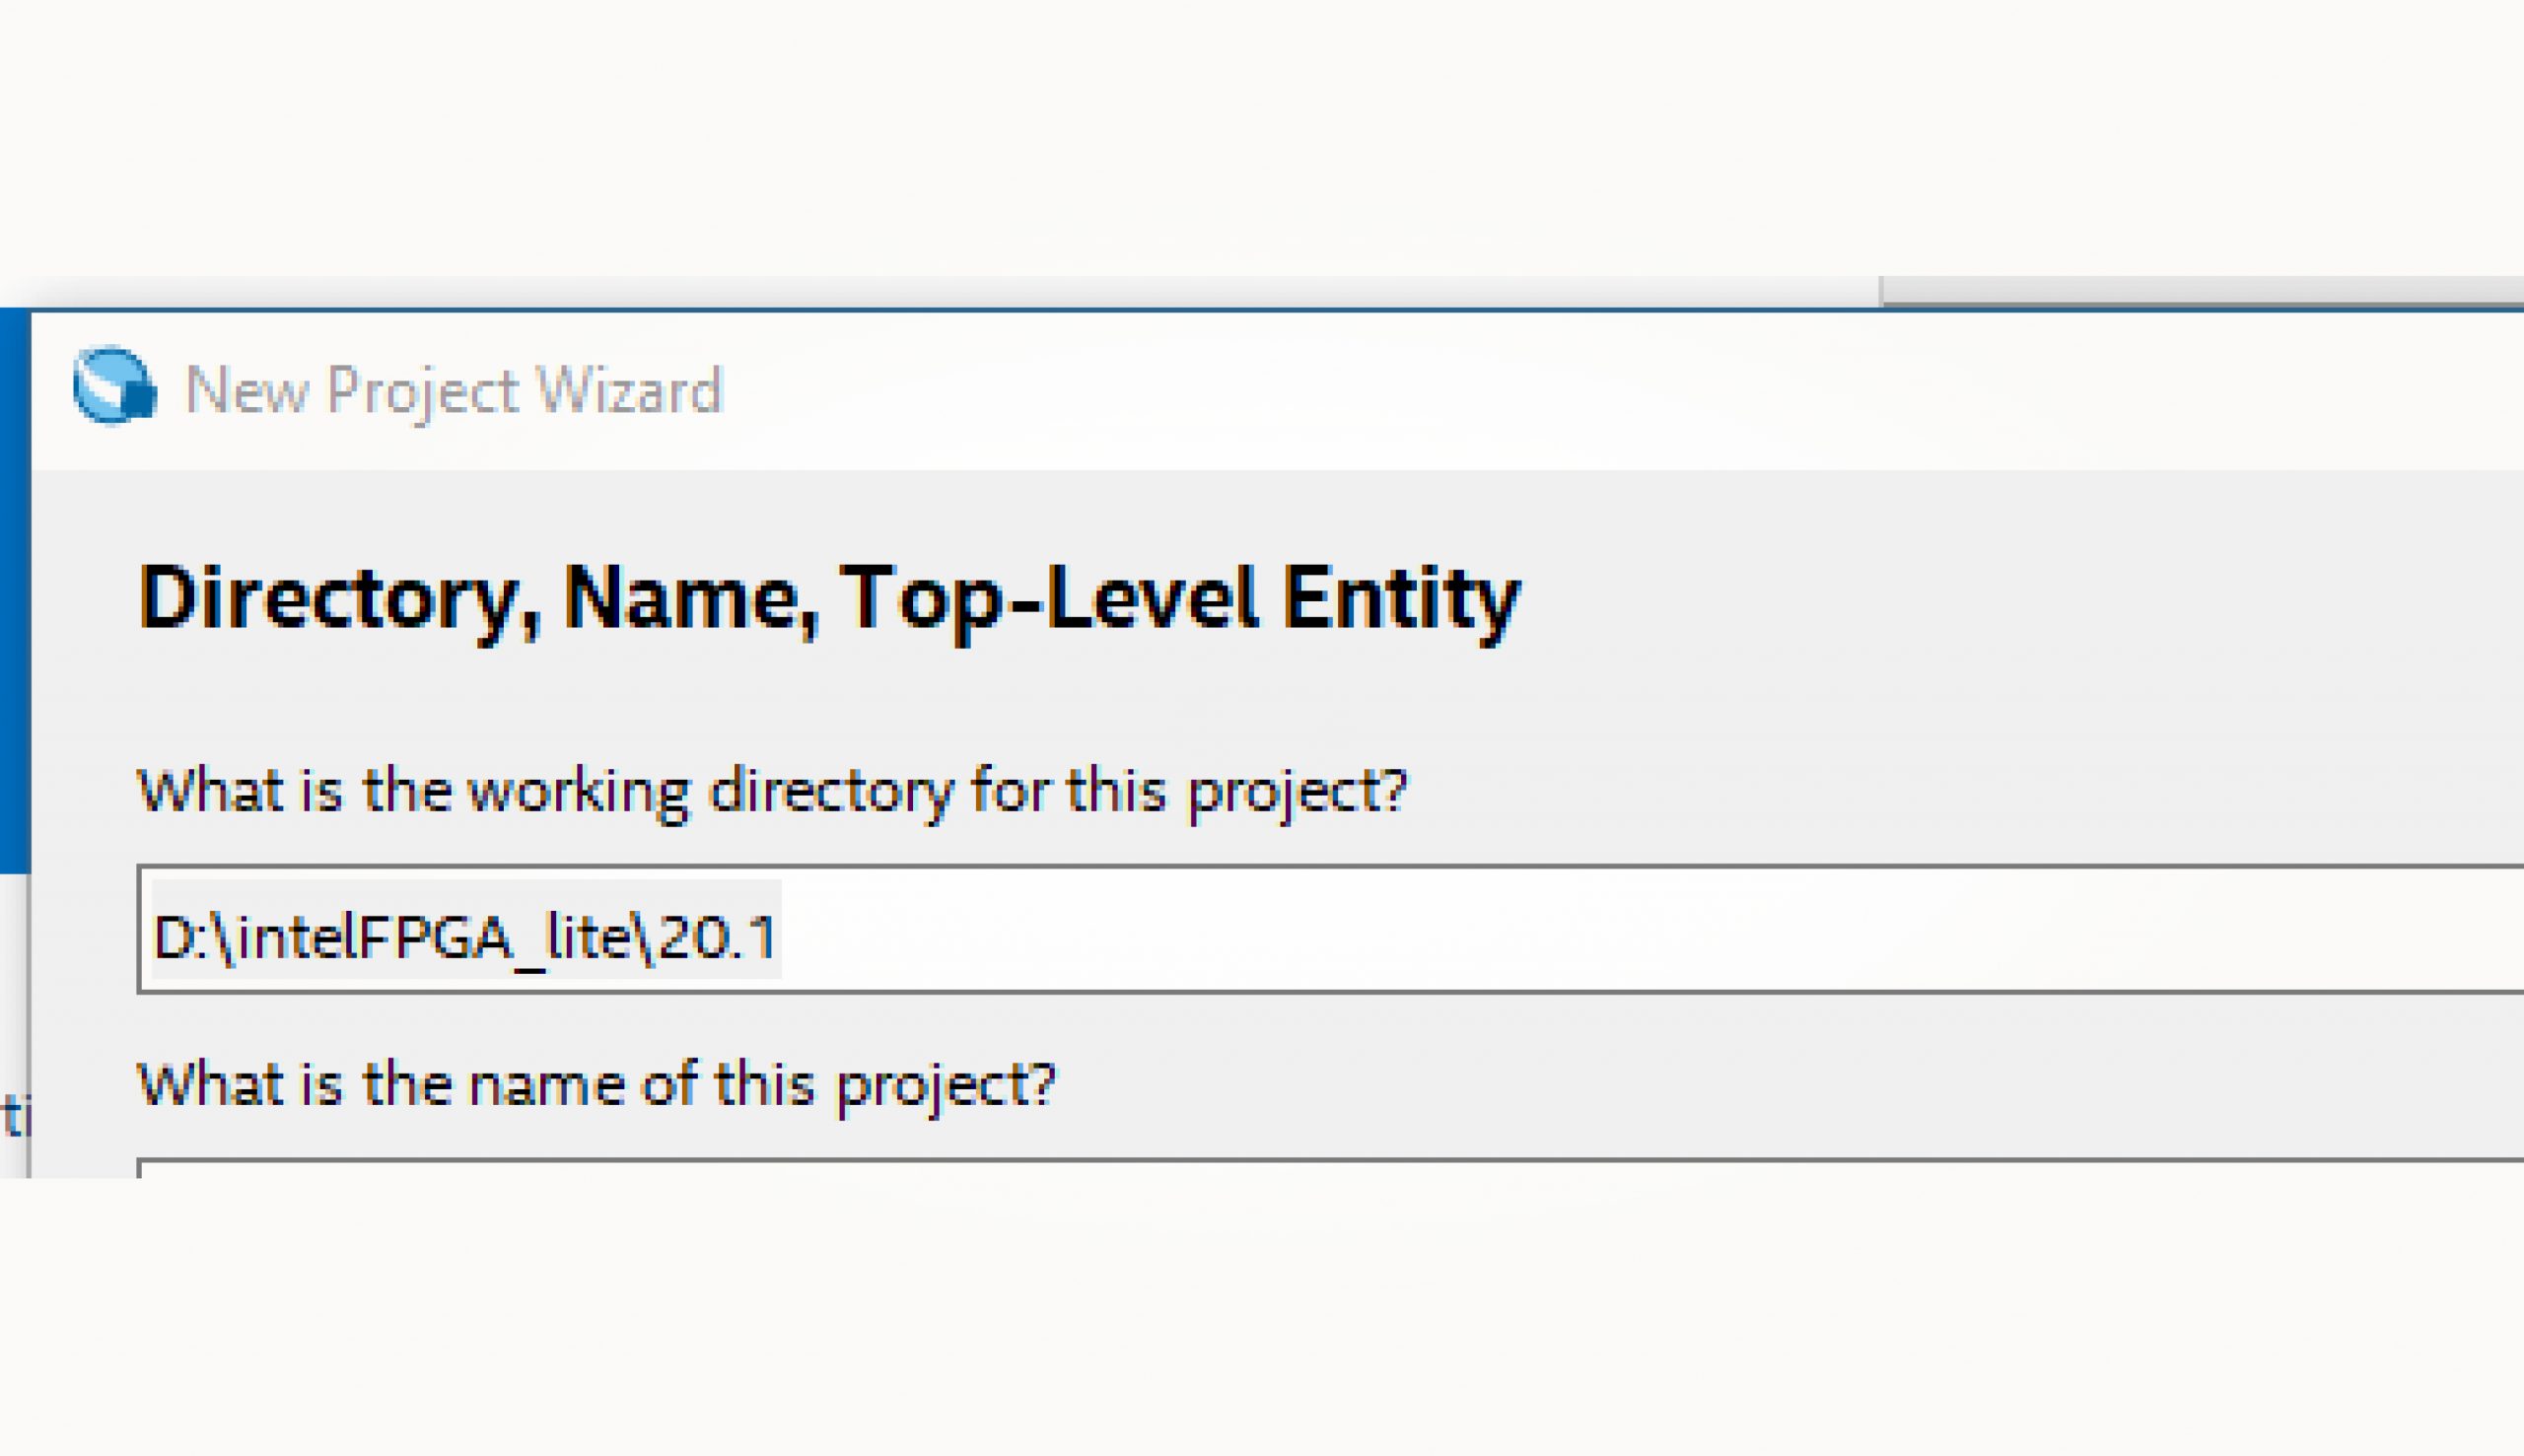The width and height of the screenshot is (2524, 1456).
Task: Click the project name question label
Action: (596, 1085)
